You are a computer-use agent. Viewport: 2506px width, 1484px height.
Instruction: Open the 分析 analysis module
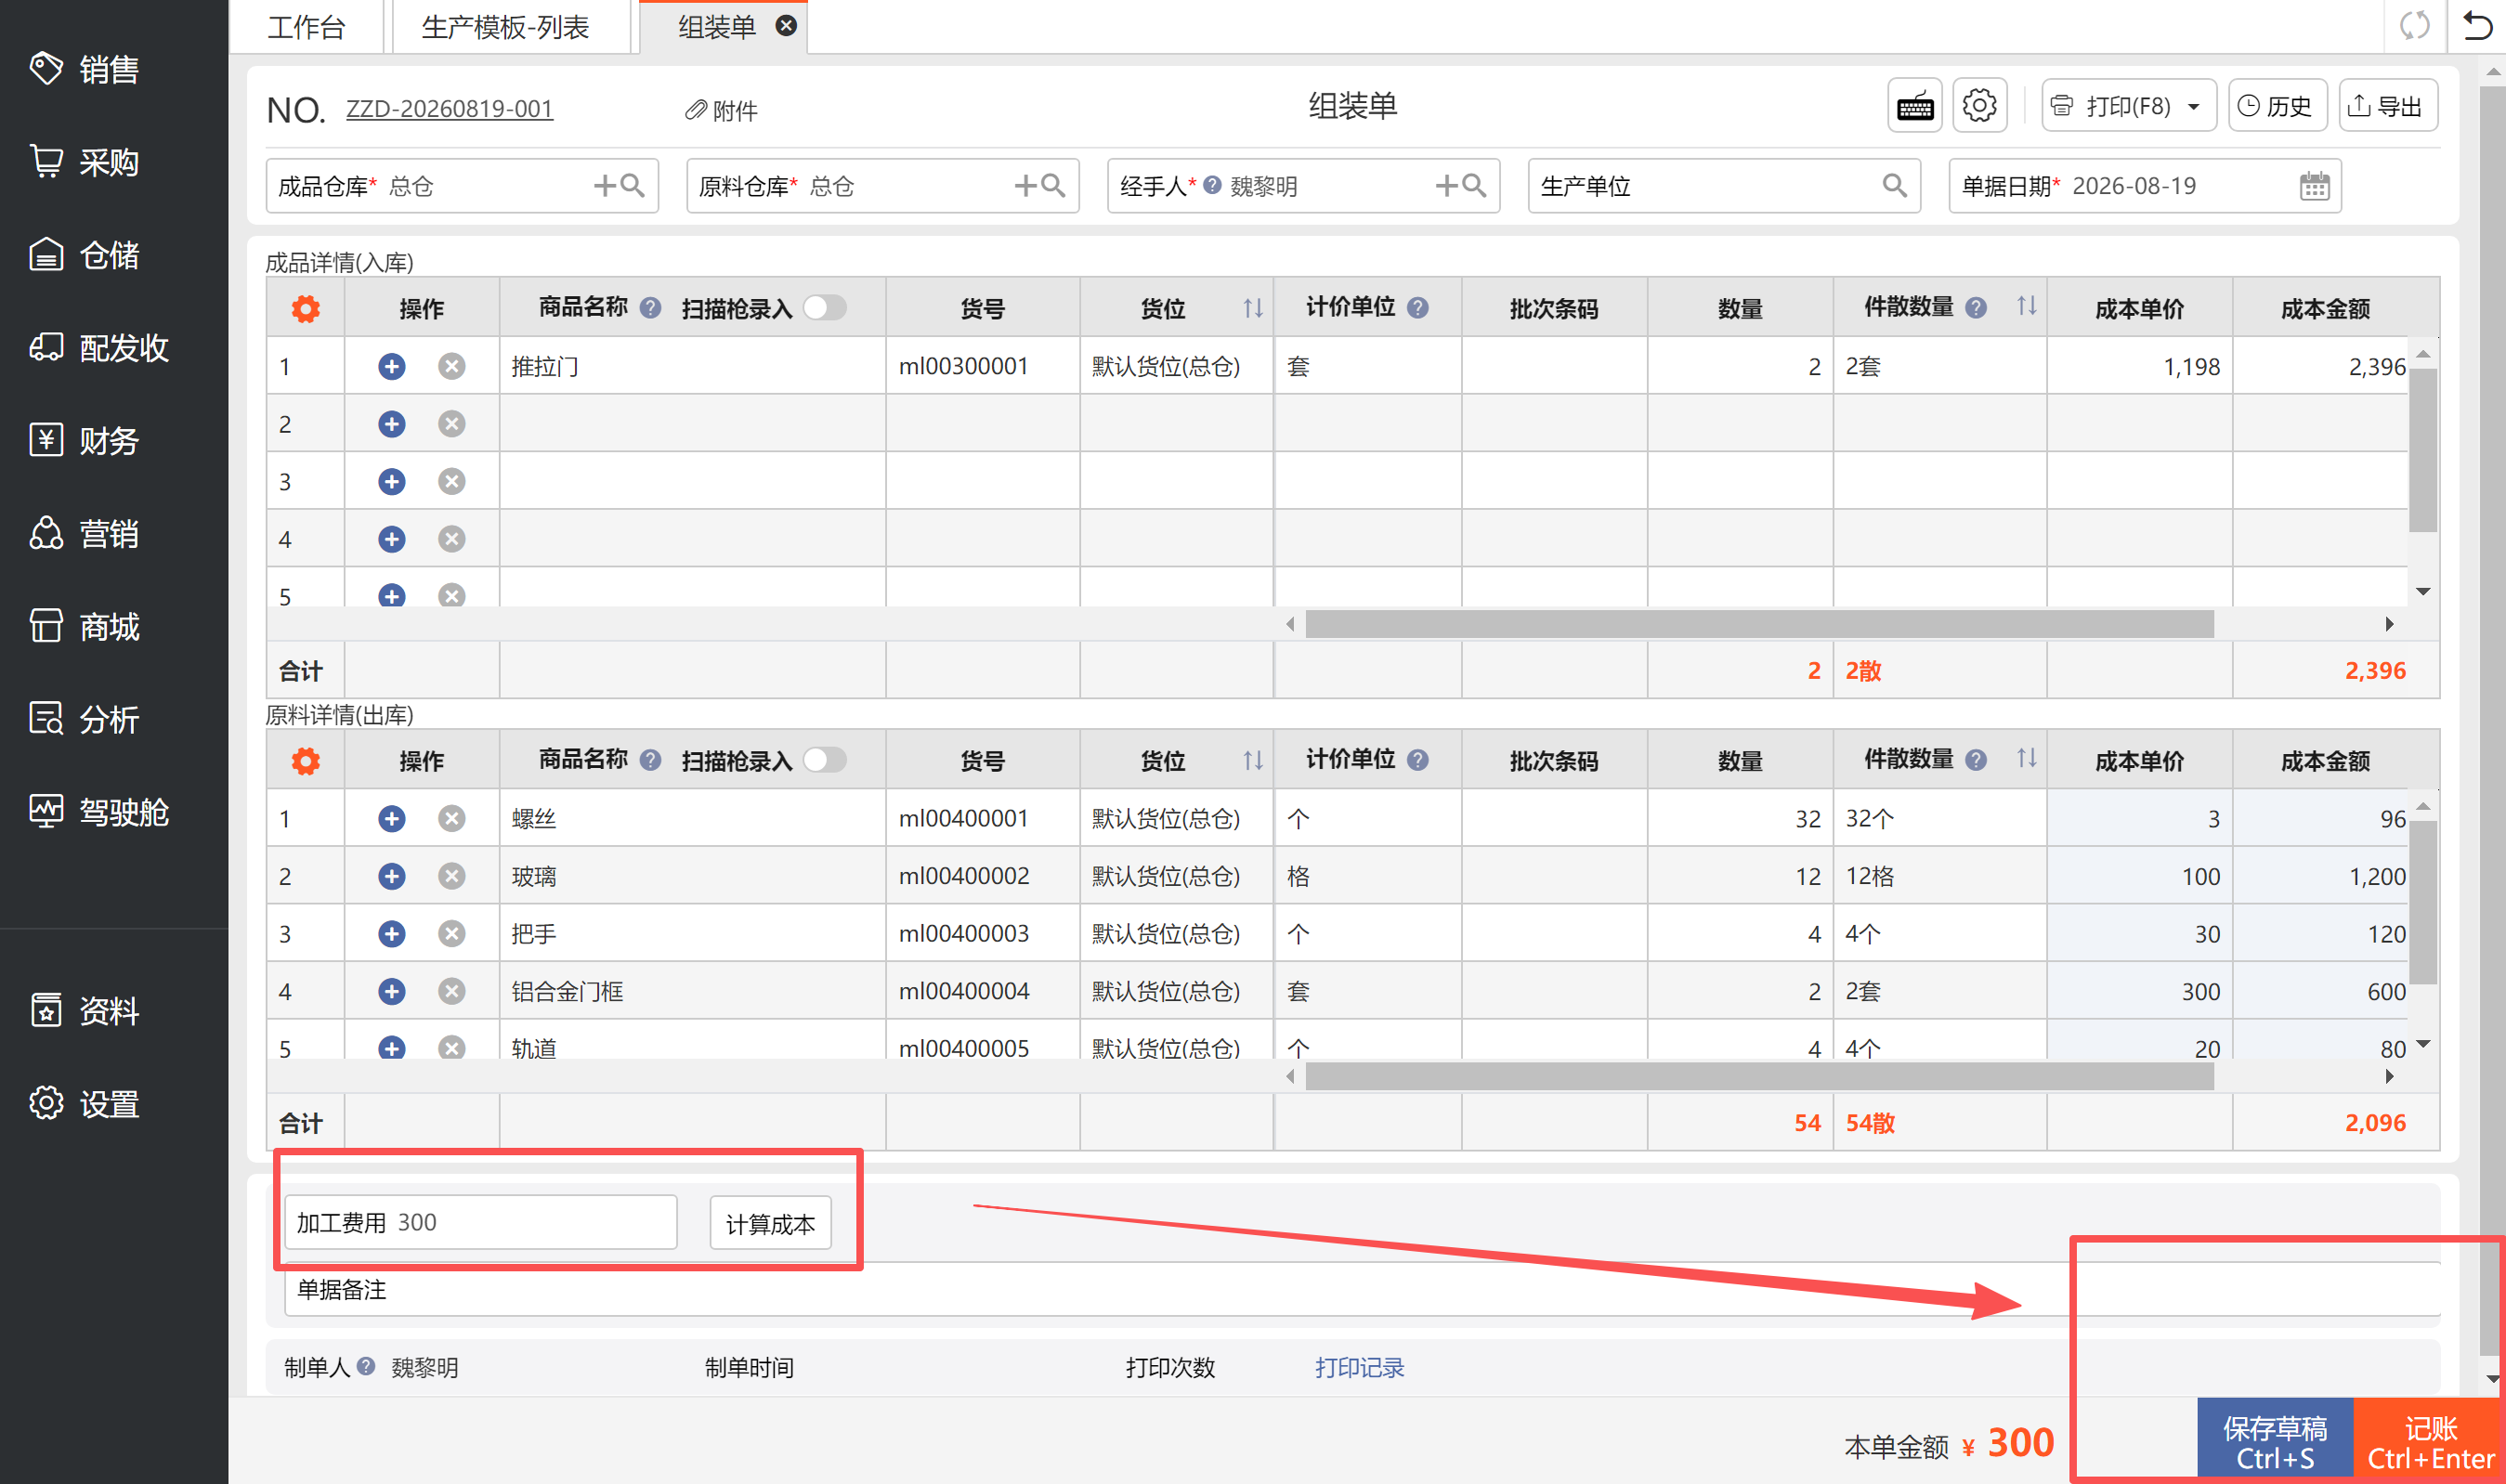[x=84, y=720]
